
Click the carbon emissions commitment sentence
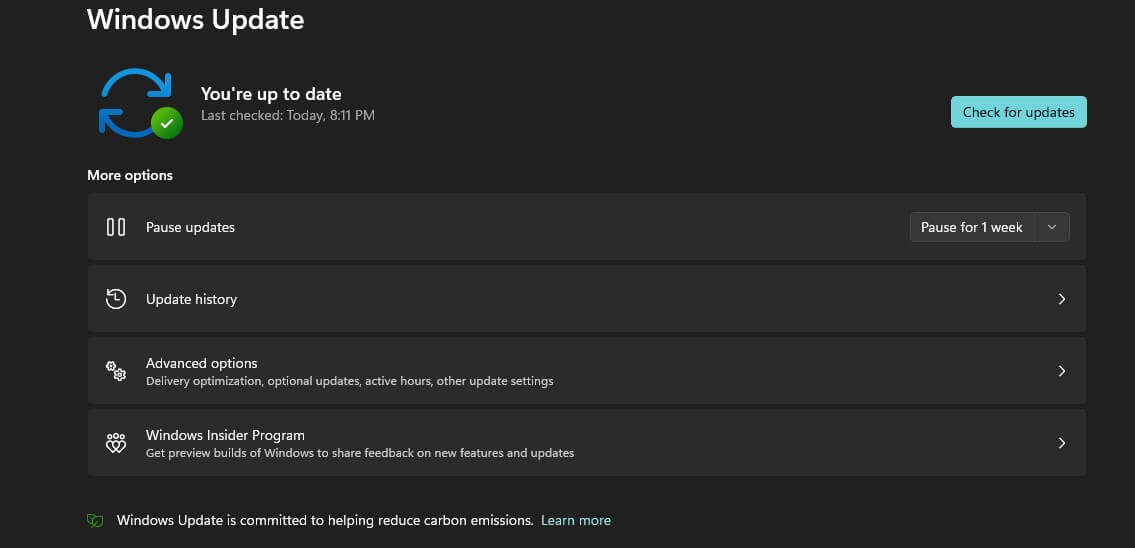[325, 520]
